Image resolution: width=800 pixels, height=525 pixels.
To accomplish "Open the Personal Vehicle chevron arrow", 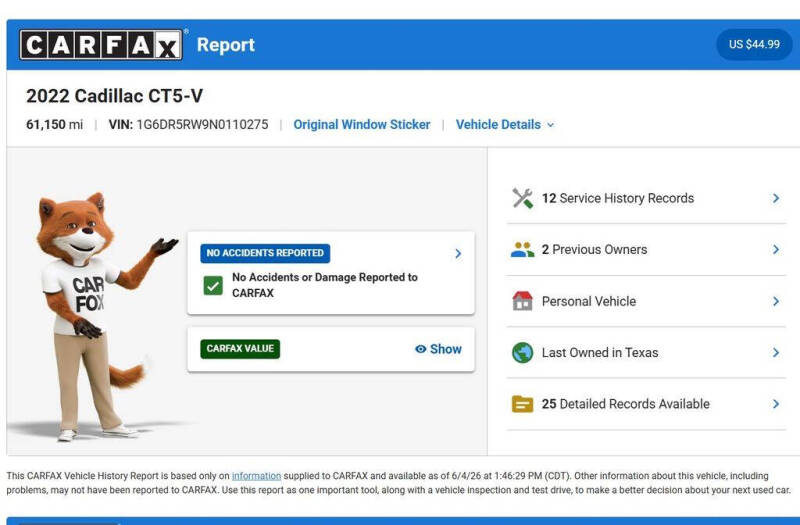I will click(x=776, y=302).
